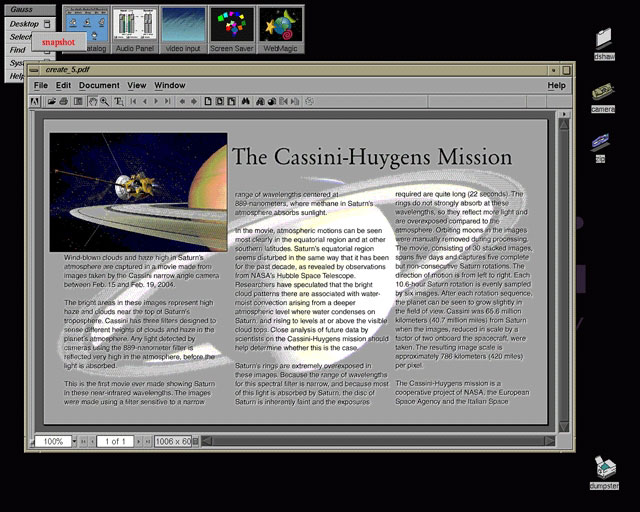This screenshot has height=512, width=640.
Task: Click the Gauss toolchest title
Action: [29, 9]
